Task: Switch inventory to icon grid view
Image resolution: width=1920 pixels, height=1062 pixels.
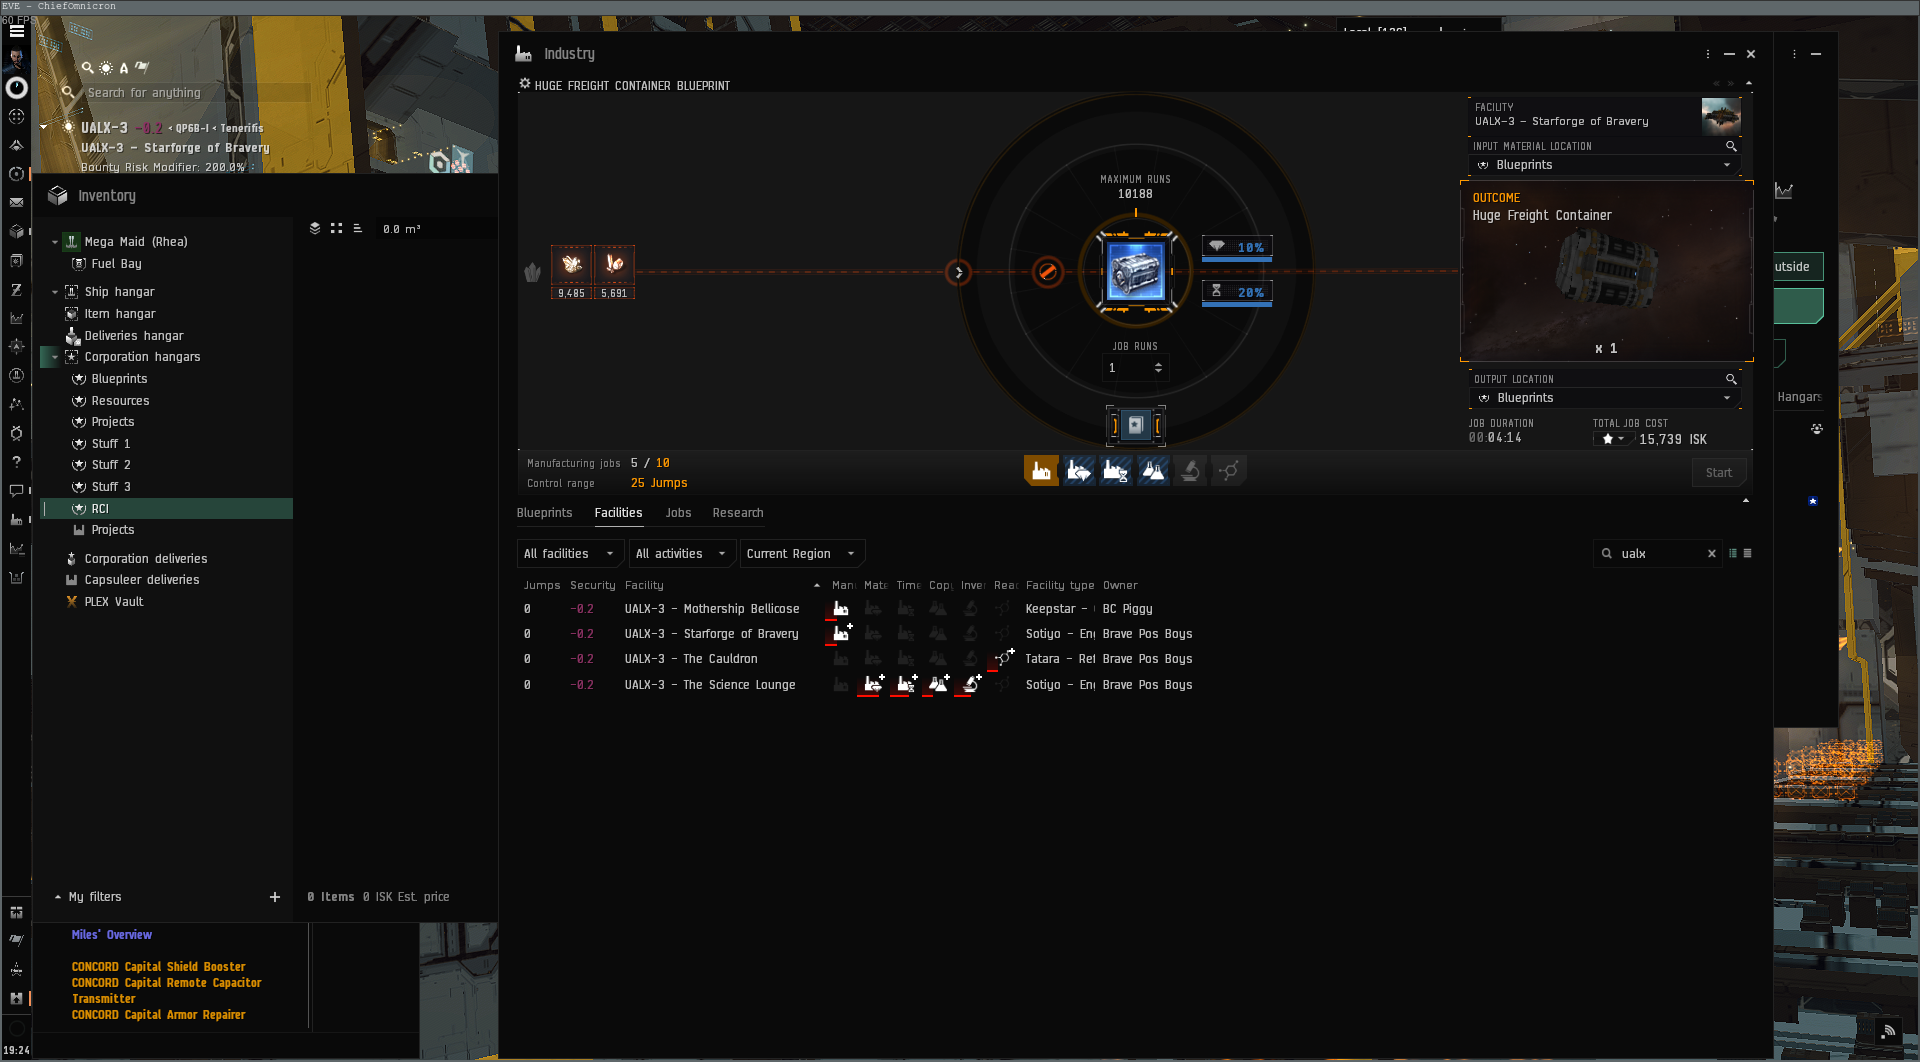Action: 336,229
